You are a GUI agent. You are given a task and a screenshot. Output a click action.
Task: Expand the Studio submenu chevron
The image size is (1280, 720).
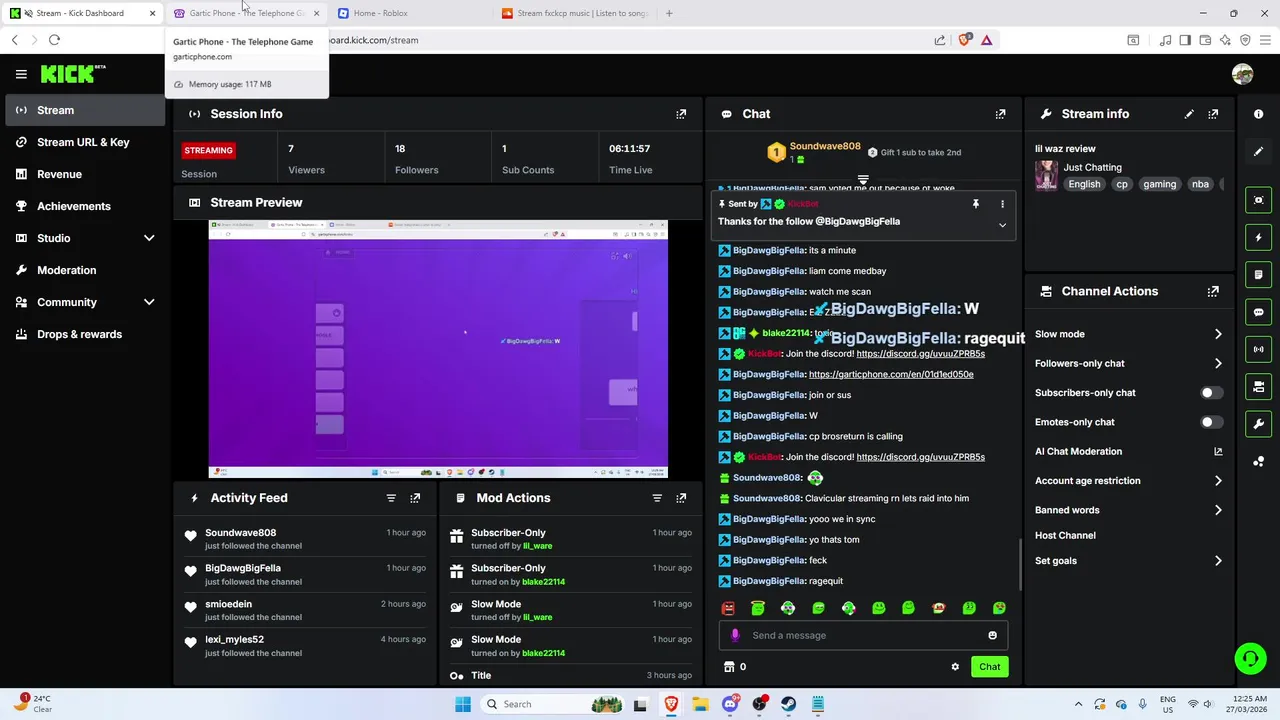click(x=149, y=238)
